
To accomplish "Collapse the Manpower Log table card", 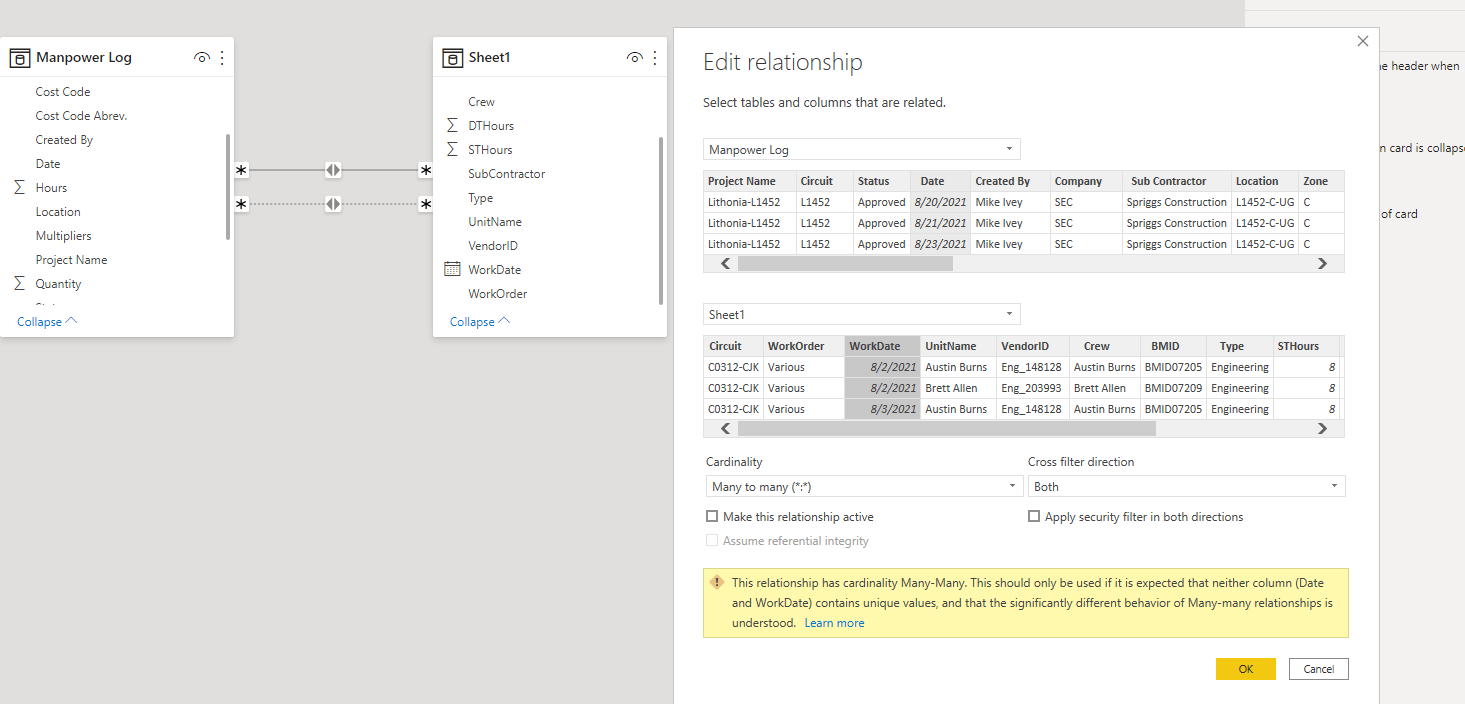I will [x=47, y=322].
